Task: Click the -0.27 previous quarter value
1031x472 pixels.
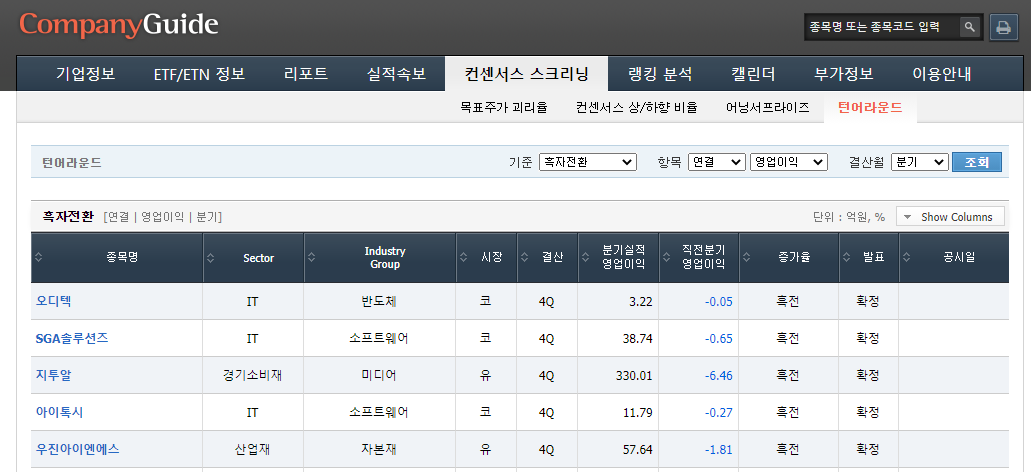Action: (718, 413)
